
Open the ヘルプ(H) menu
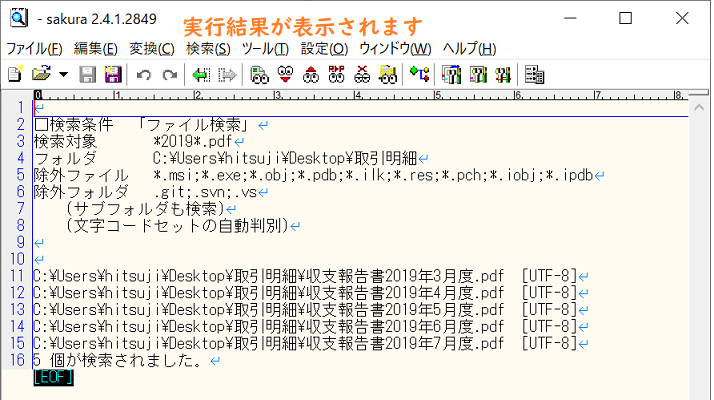point(469,48)
